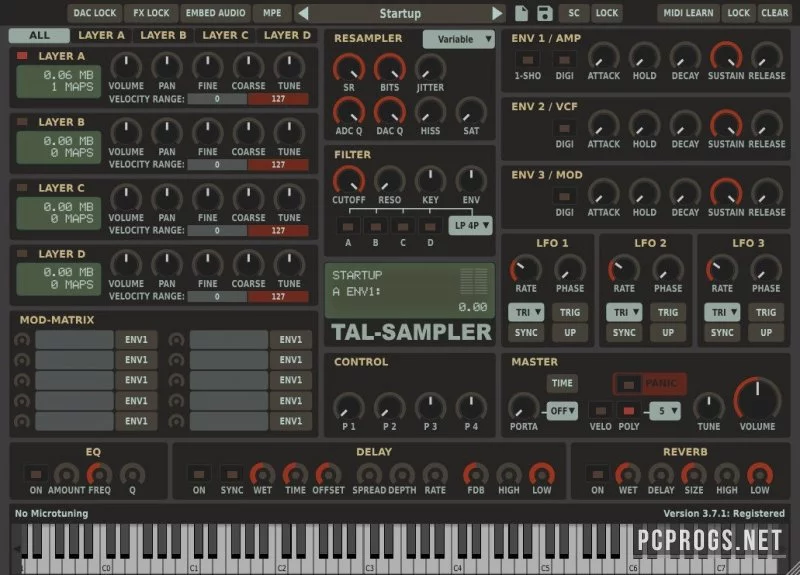
Task: Click the CLEAR button
Action: [774, 13]
